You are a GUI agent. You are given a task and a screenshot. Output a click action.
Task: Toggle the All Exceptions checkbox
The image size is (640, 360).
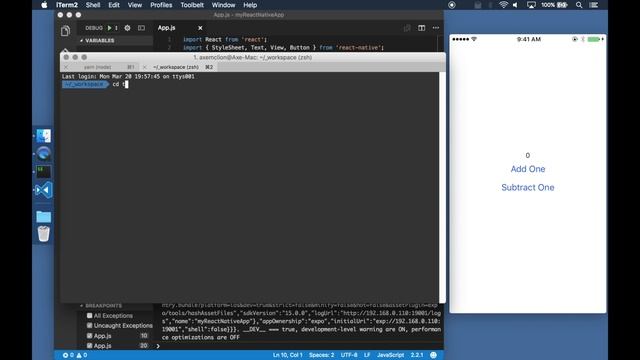[x=89, y=316]
